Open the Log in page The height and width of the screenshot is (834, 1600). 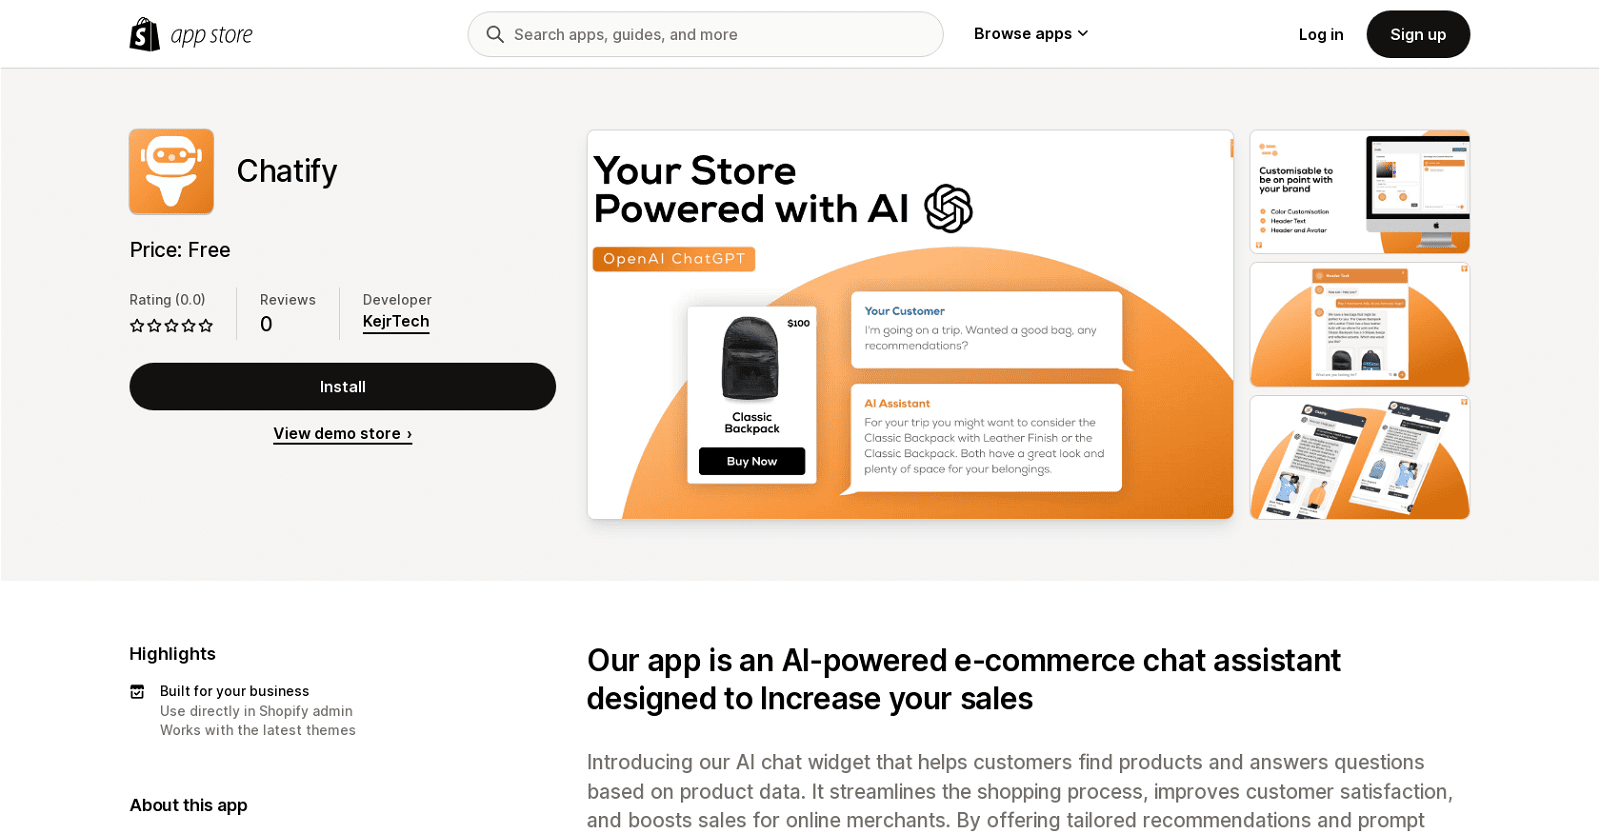coord(1320,34)
